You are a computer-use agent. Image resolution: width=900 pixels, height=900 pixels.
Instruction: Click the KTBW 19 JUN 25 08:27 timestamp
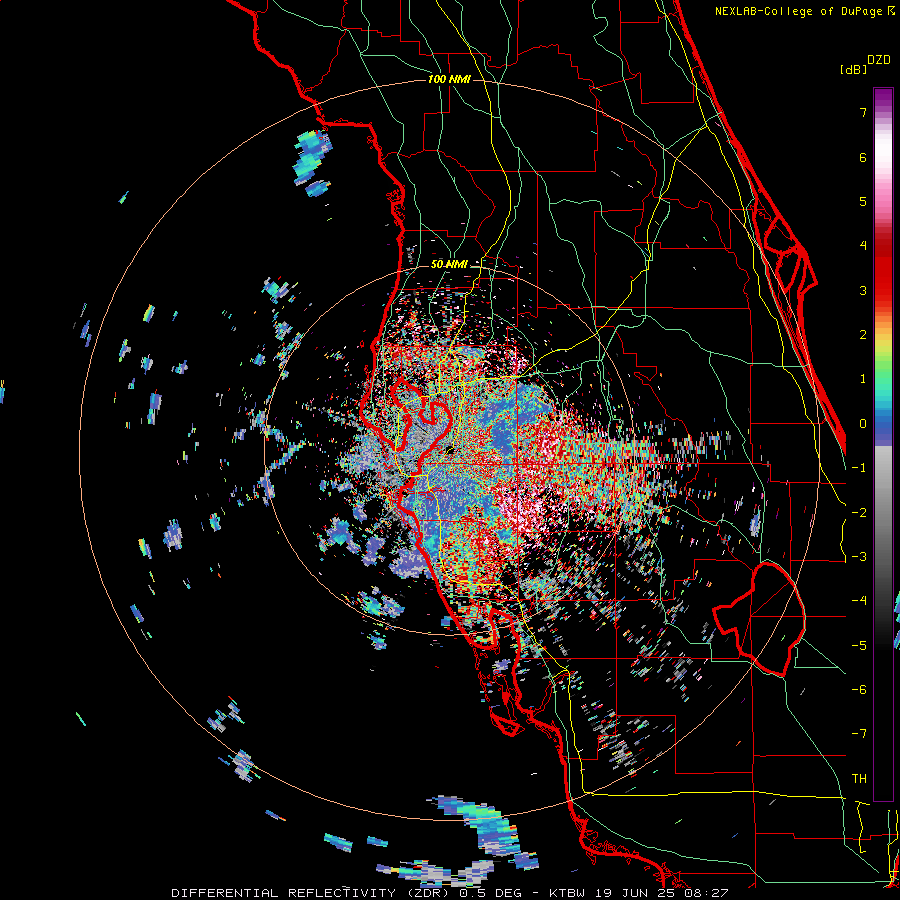point(639,893)
